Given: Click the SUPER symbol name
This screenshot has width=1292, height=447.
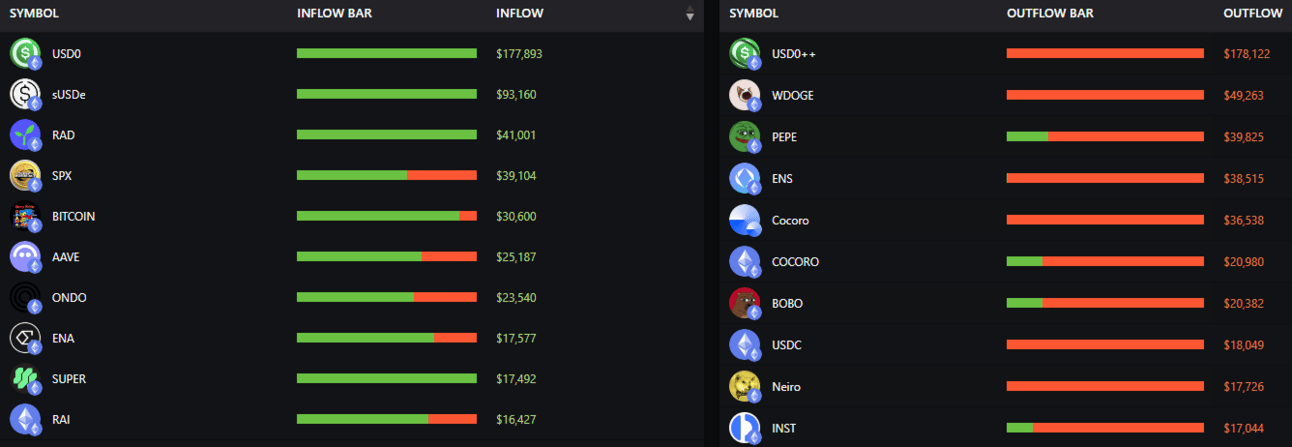Looking at the screenshot, I should [69, 379].
